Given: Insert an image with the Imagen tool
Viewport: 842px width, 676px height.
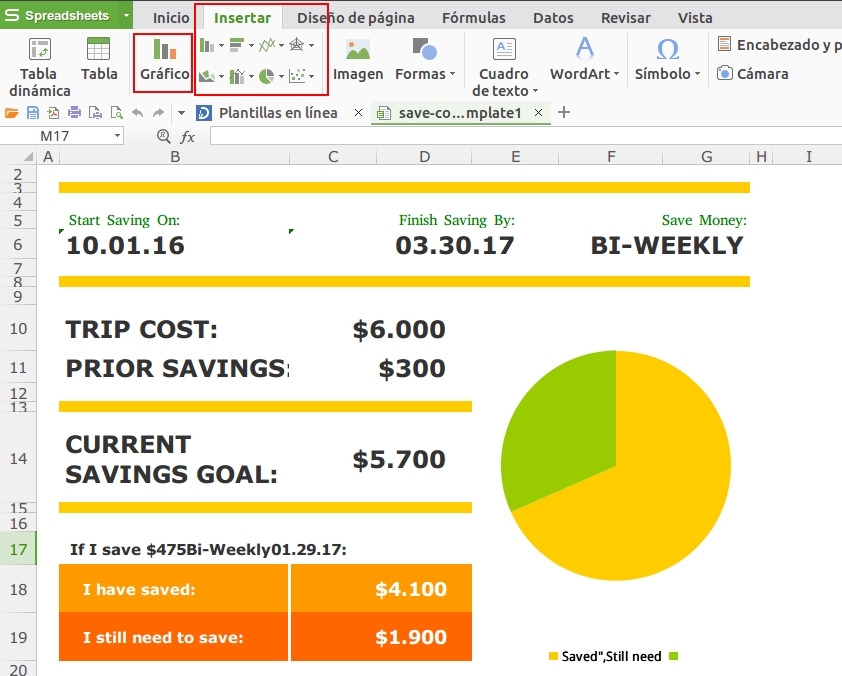Looking at the screenshot, I should point(357,60).
